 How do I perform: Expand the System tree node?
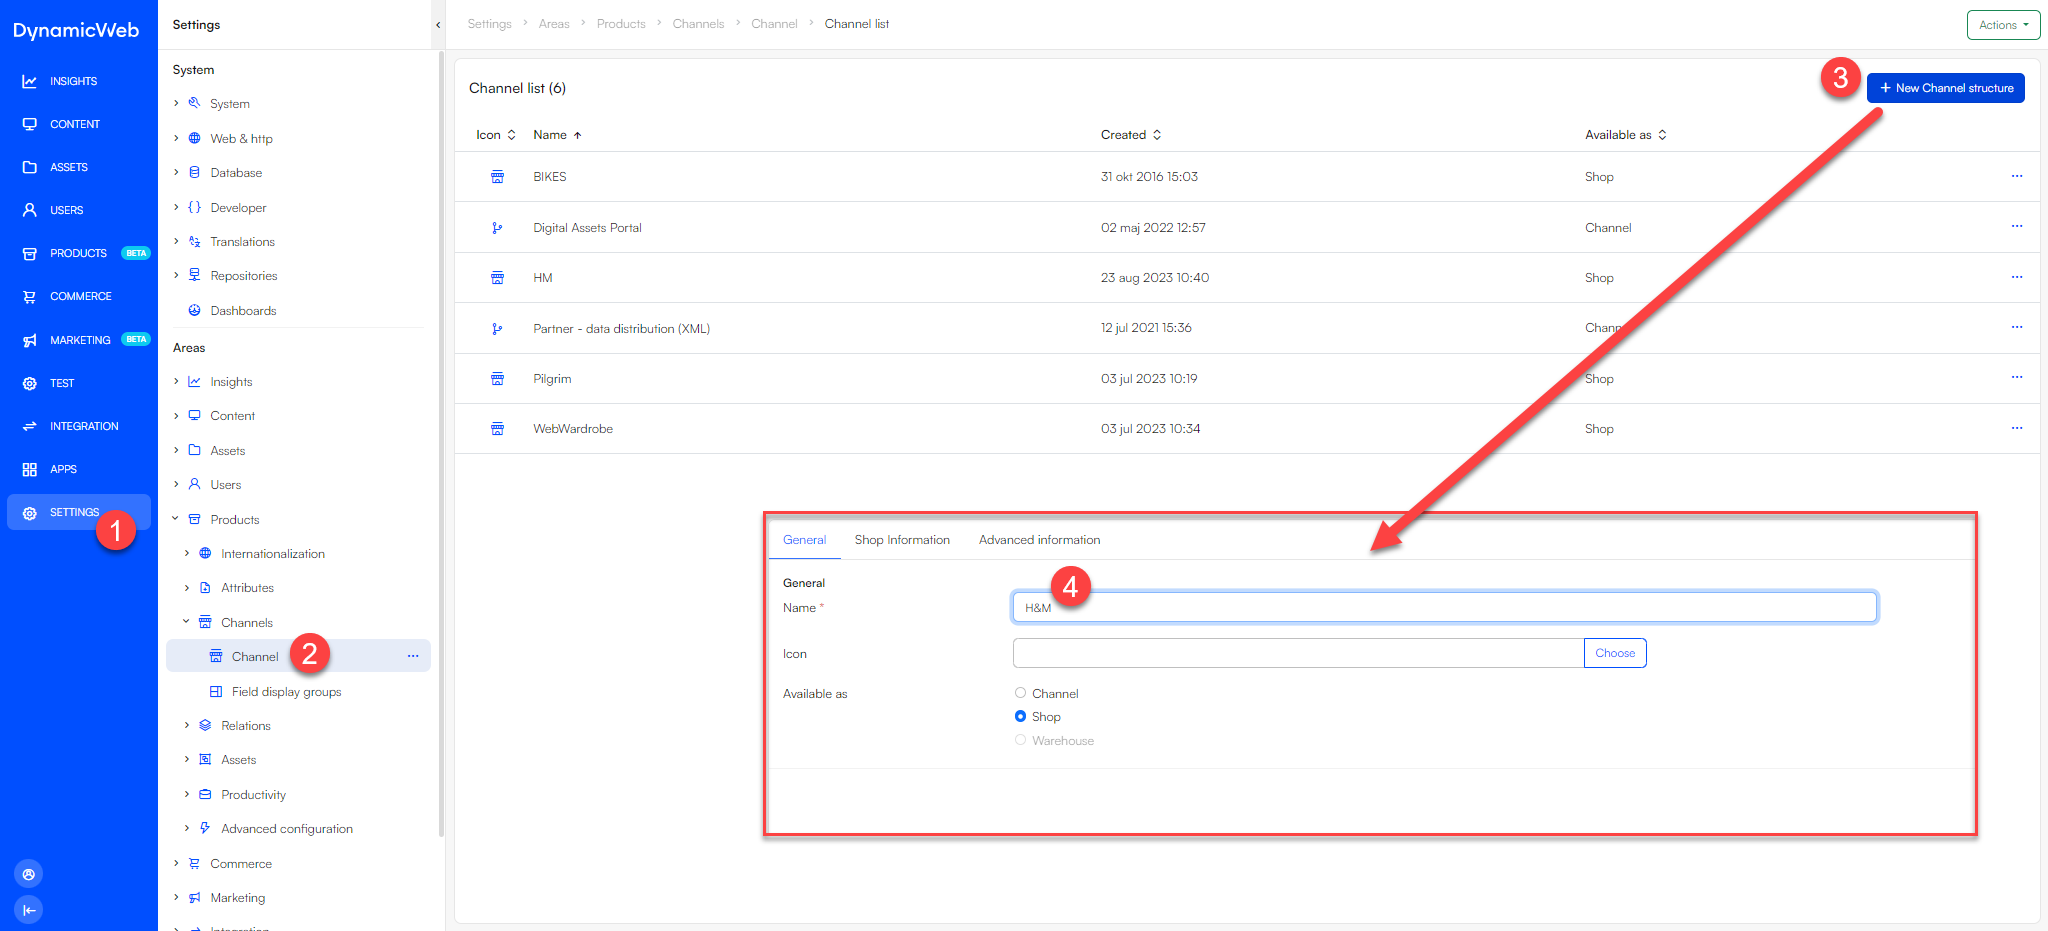pyautogui.click(x=177, y=103)
